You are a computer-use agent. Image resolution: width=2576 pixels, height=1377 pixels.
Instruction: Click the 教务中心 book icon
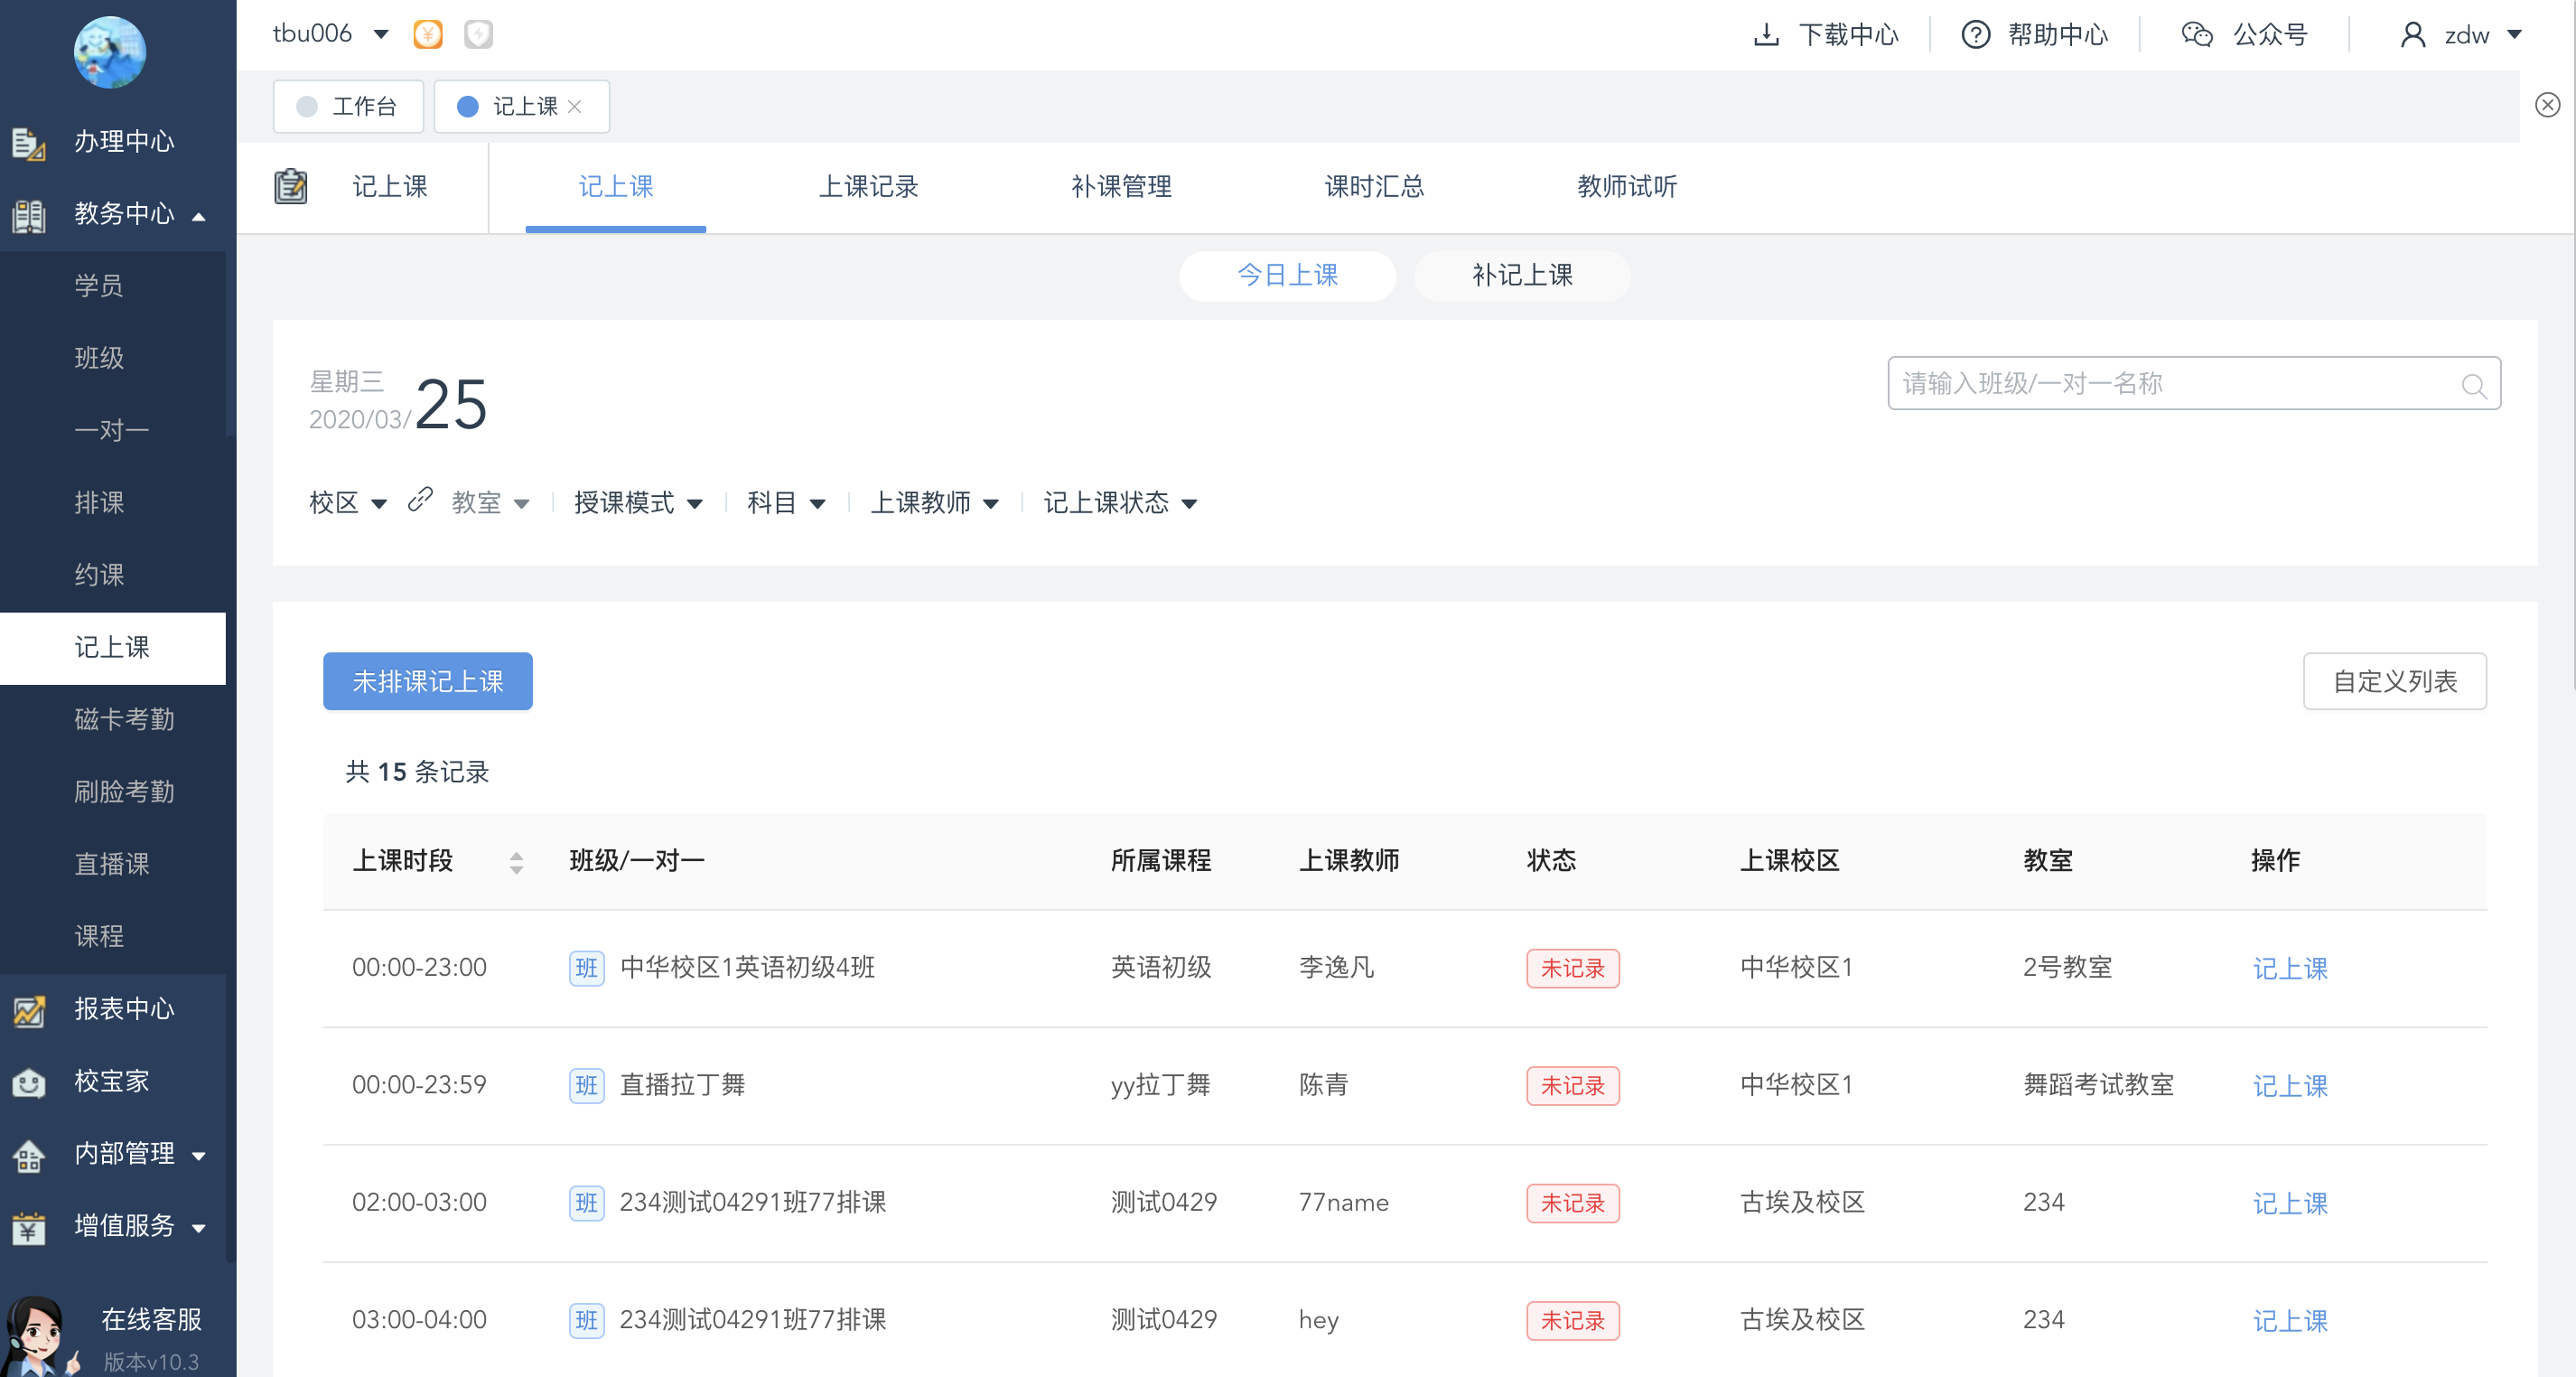coord(29,215)
